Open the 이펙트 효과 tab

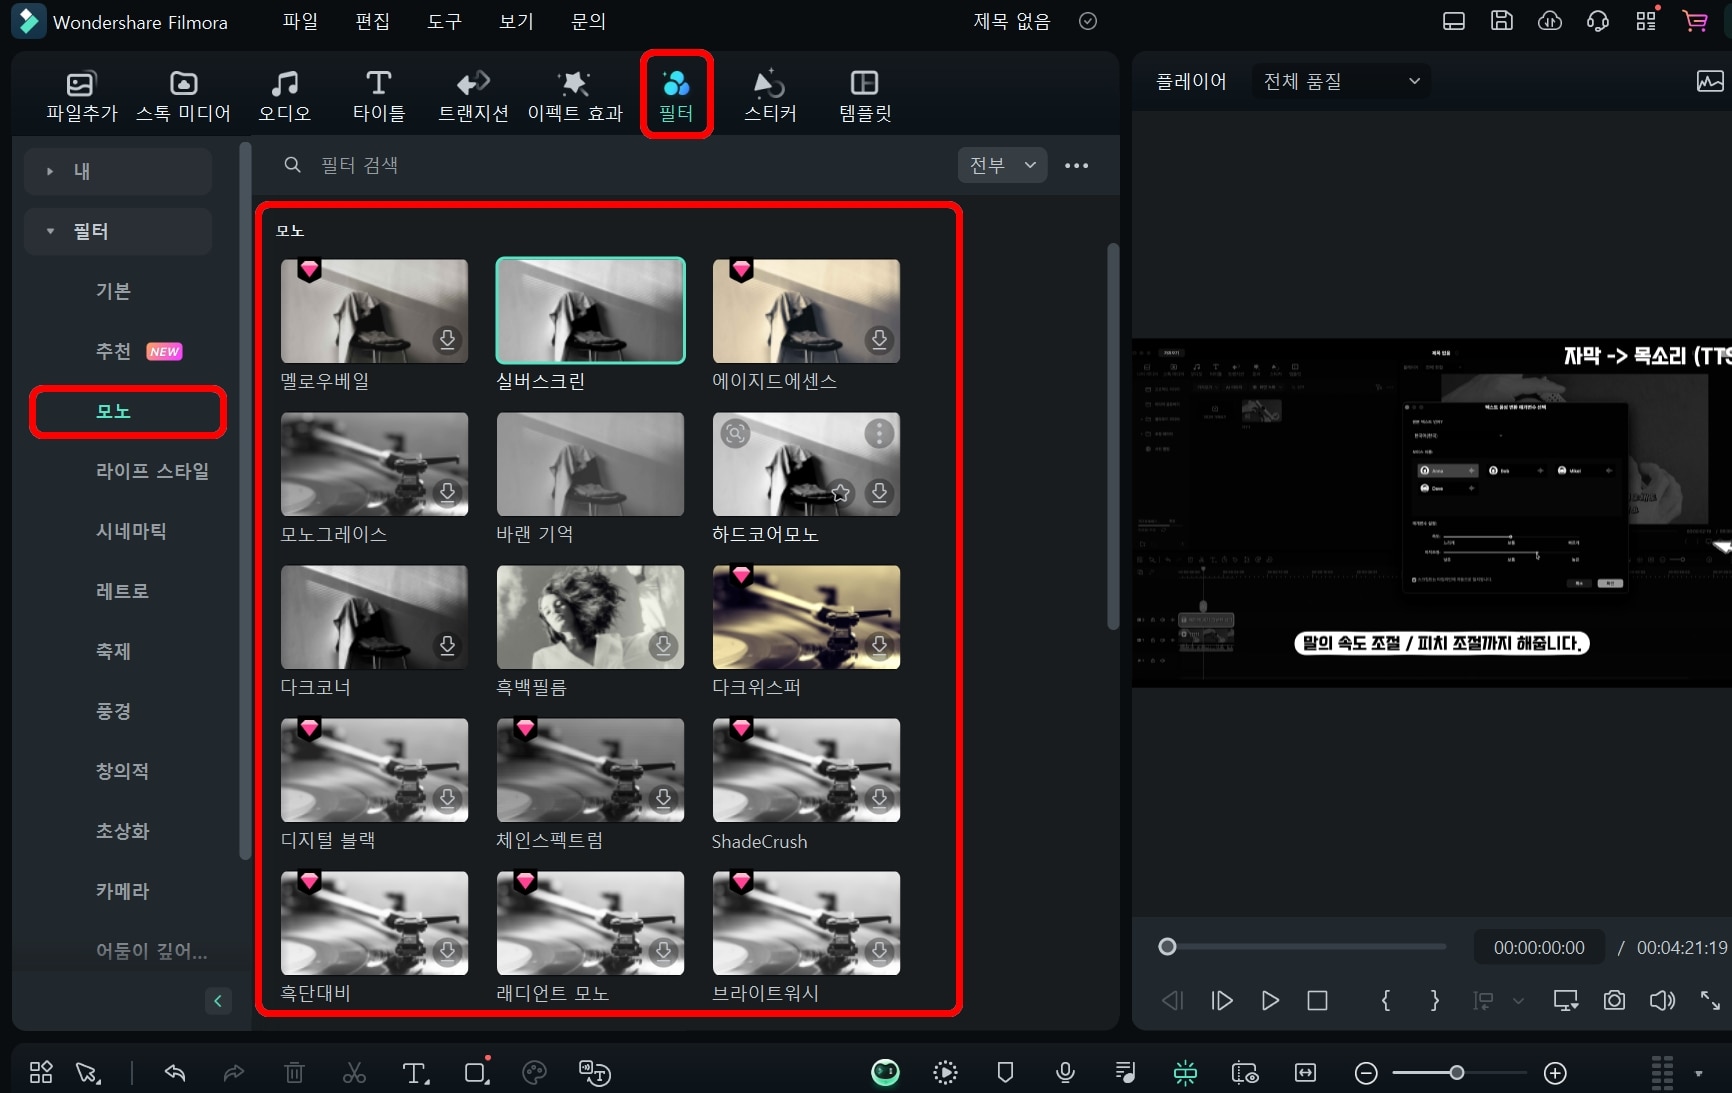pos(575,96)
